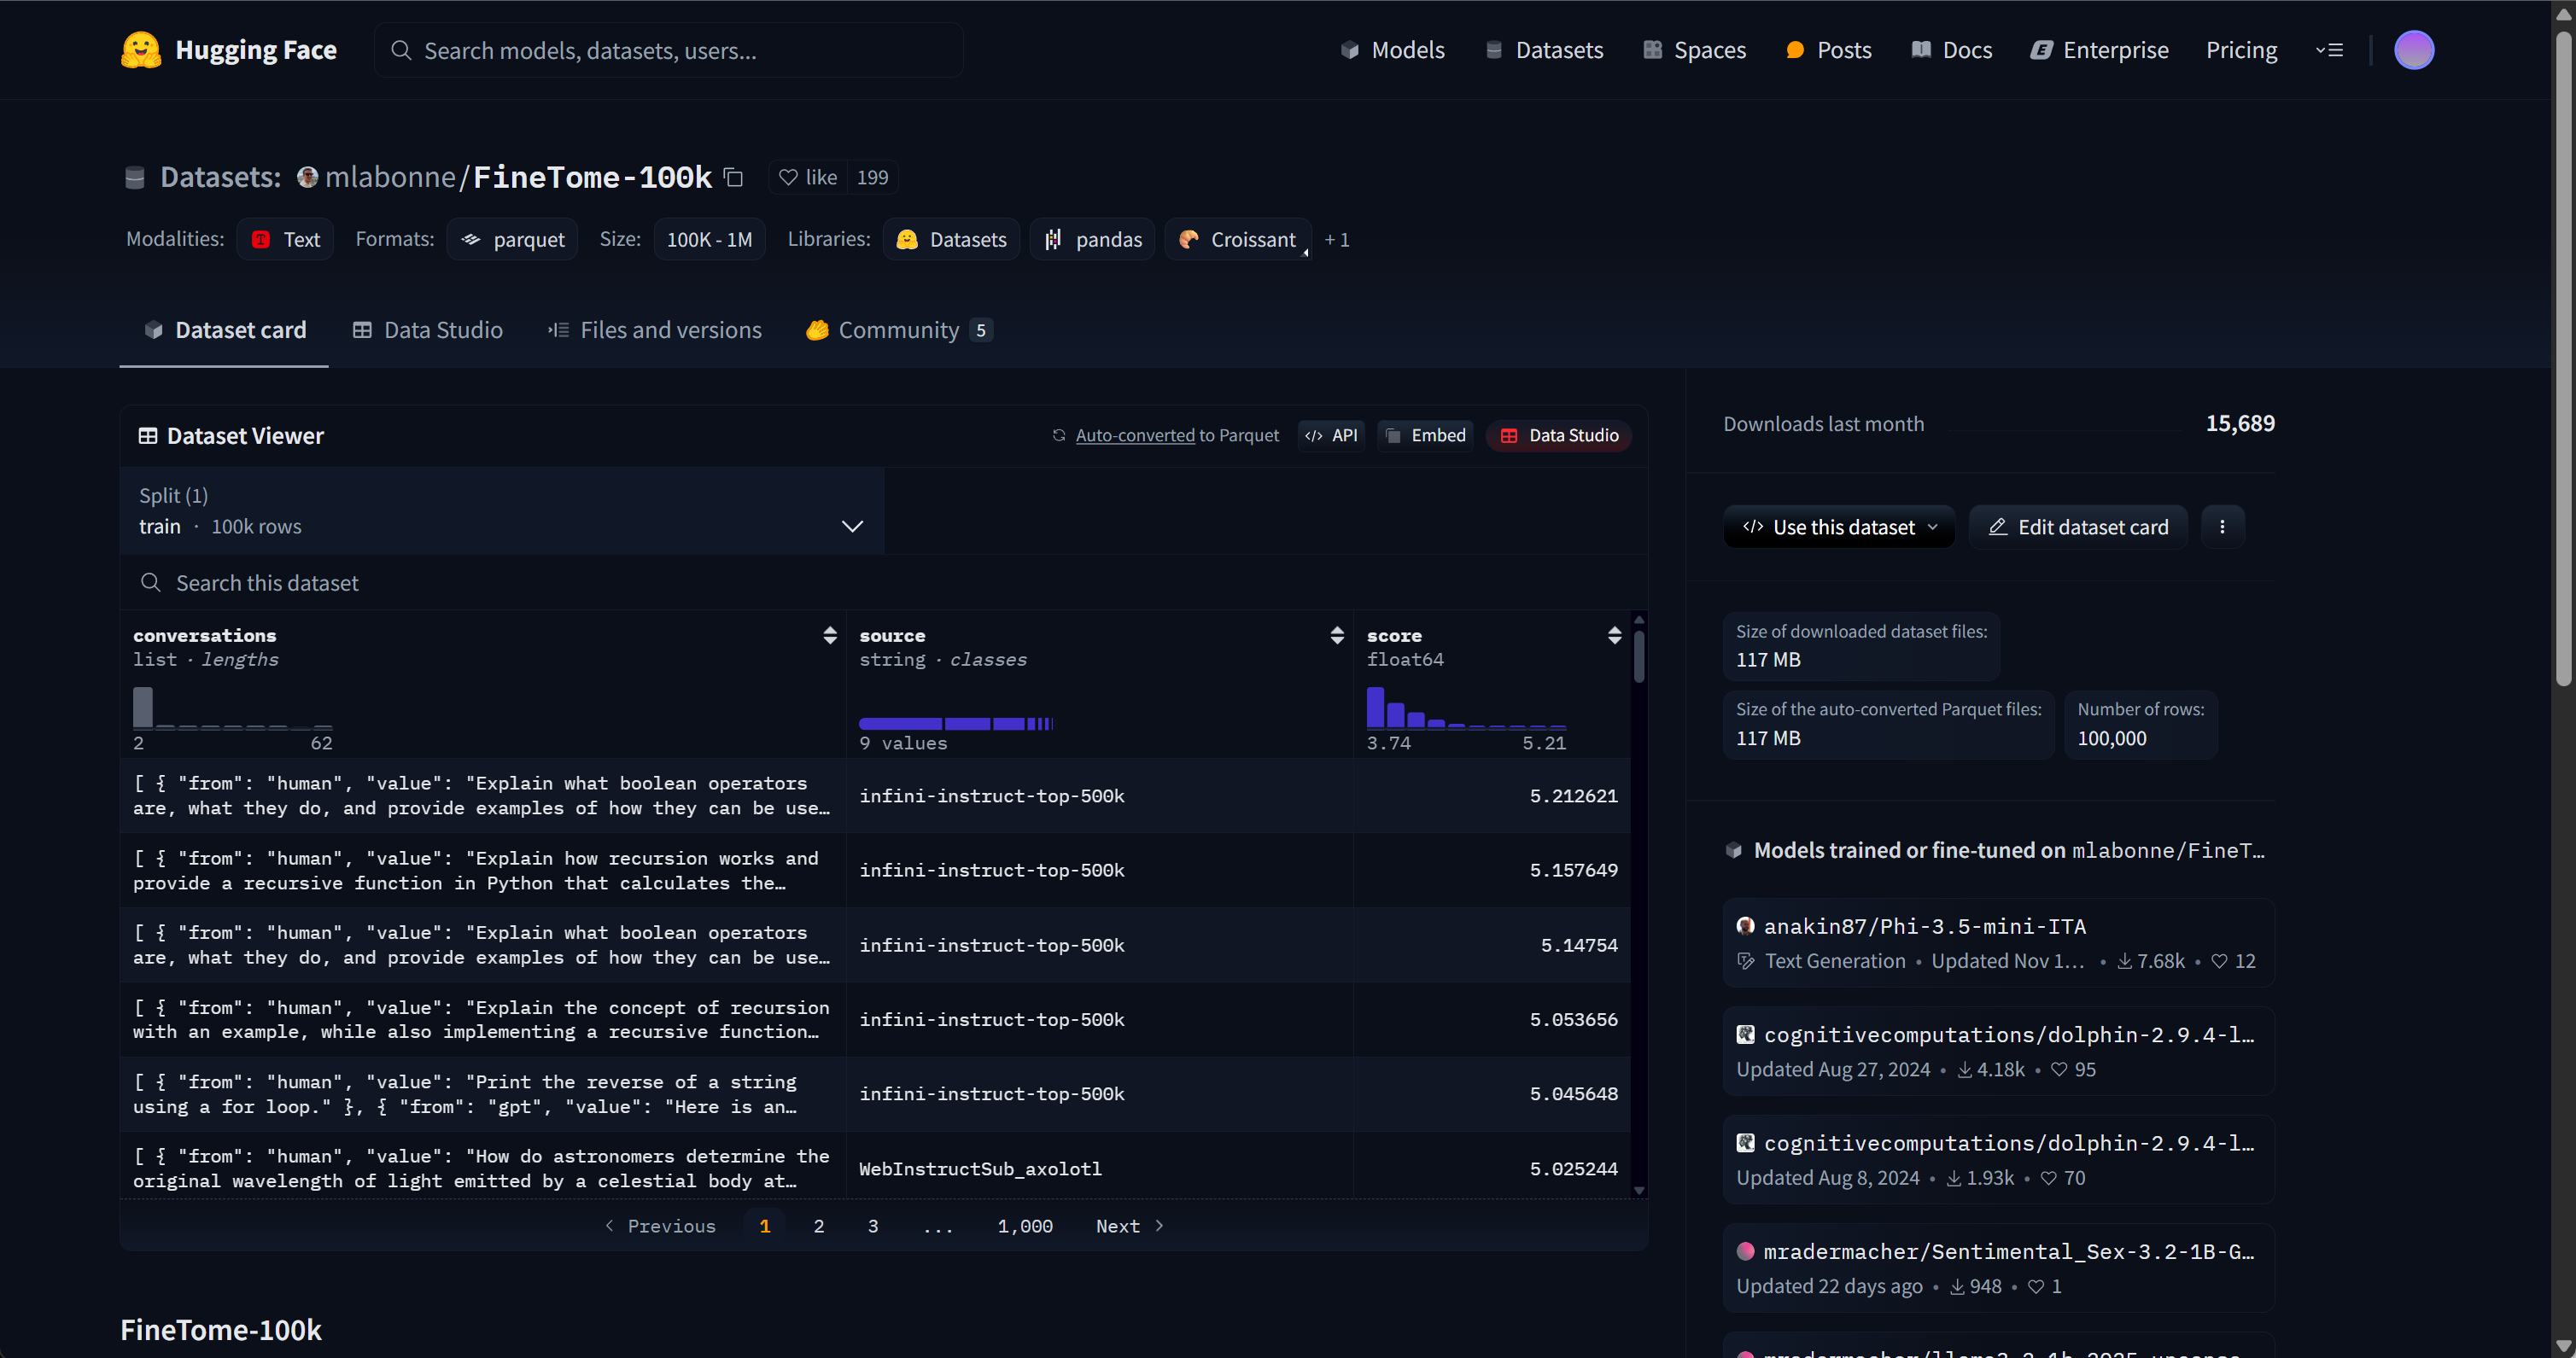Open the navigation hamburger menu icon

click(2329, 50)
